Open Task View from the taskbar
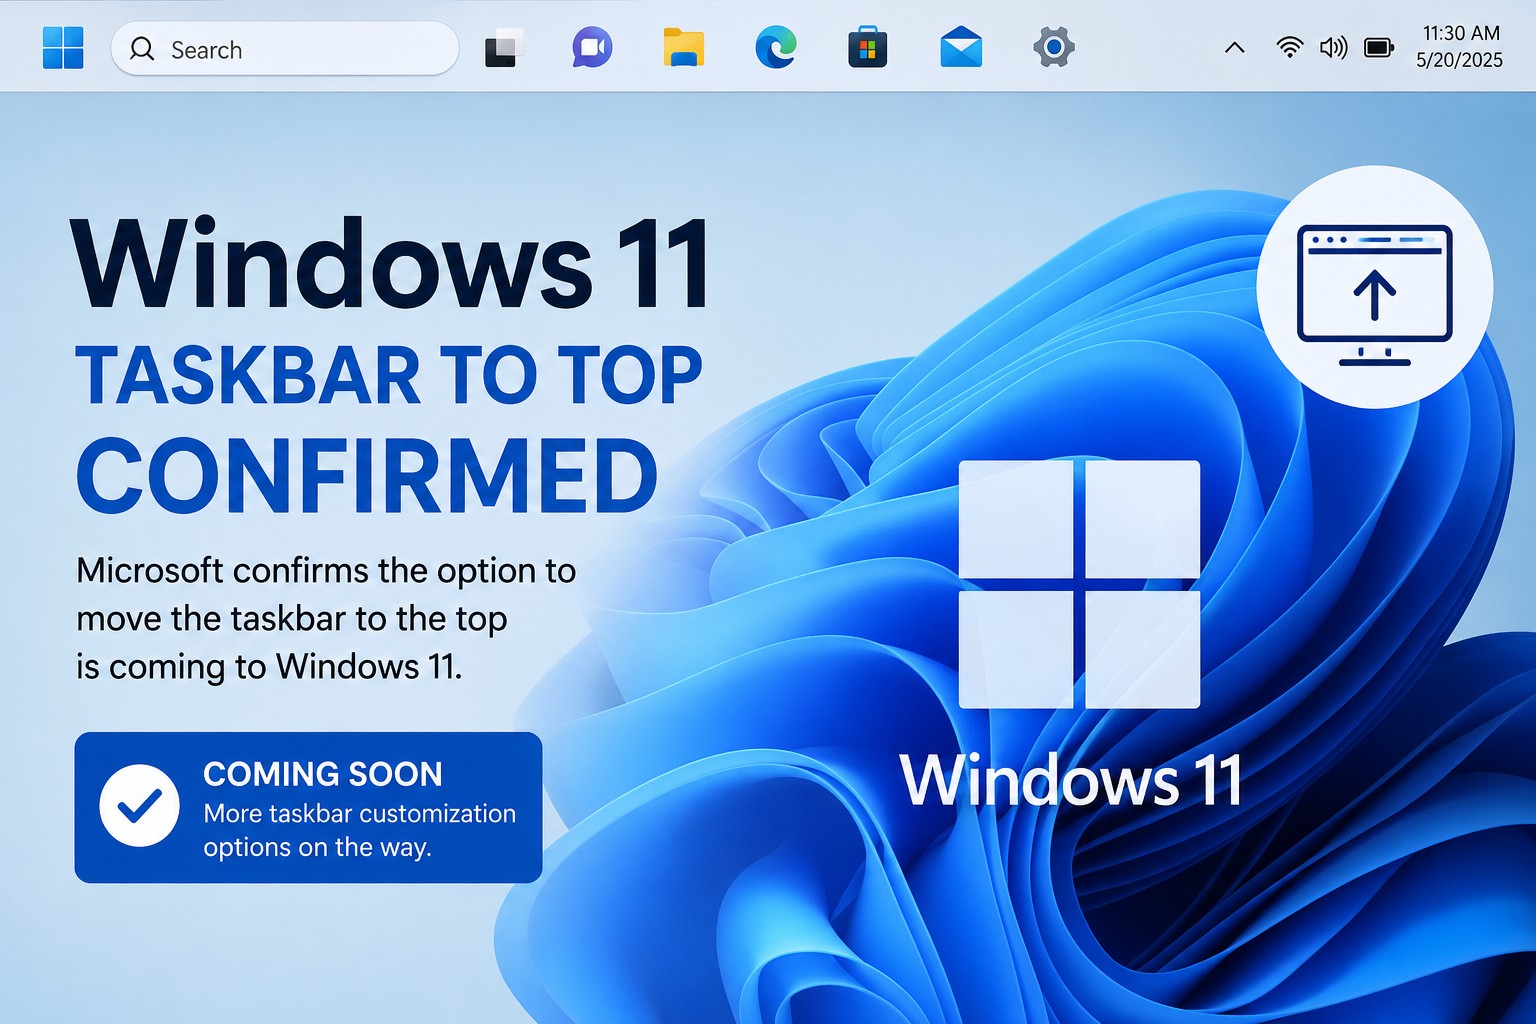Screen dimensions: 1536x1024 click(504, 49)
